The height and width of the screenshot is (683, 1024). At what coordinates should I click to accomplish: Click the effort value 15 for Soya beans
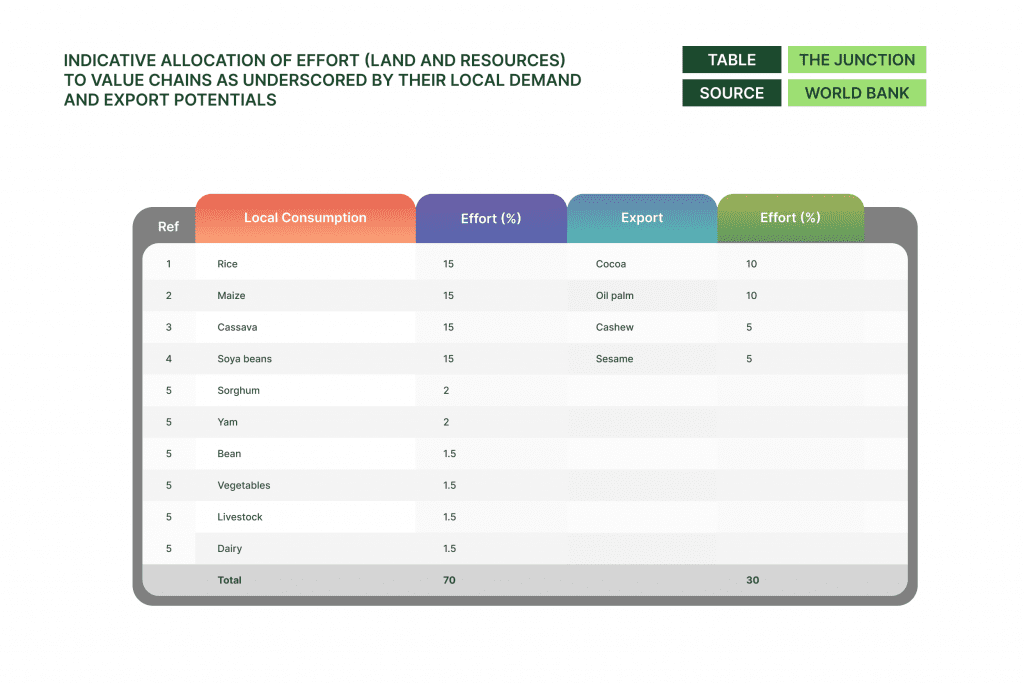(x=448, y=358)
